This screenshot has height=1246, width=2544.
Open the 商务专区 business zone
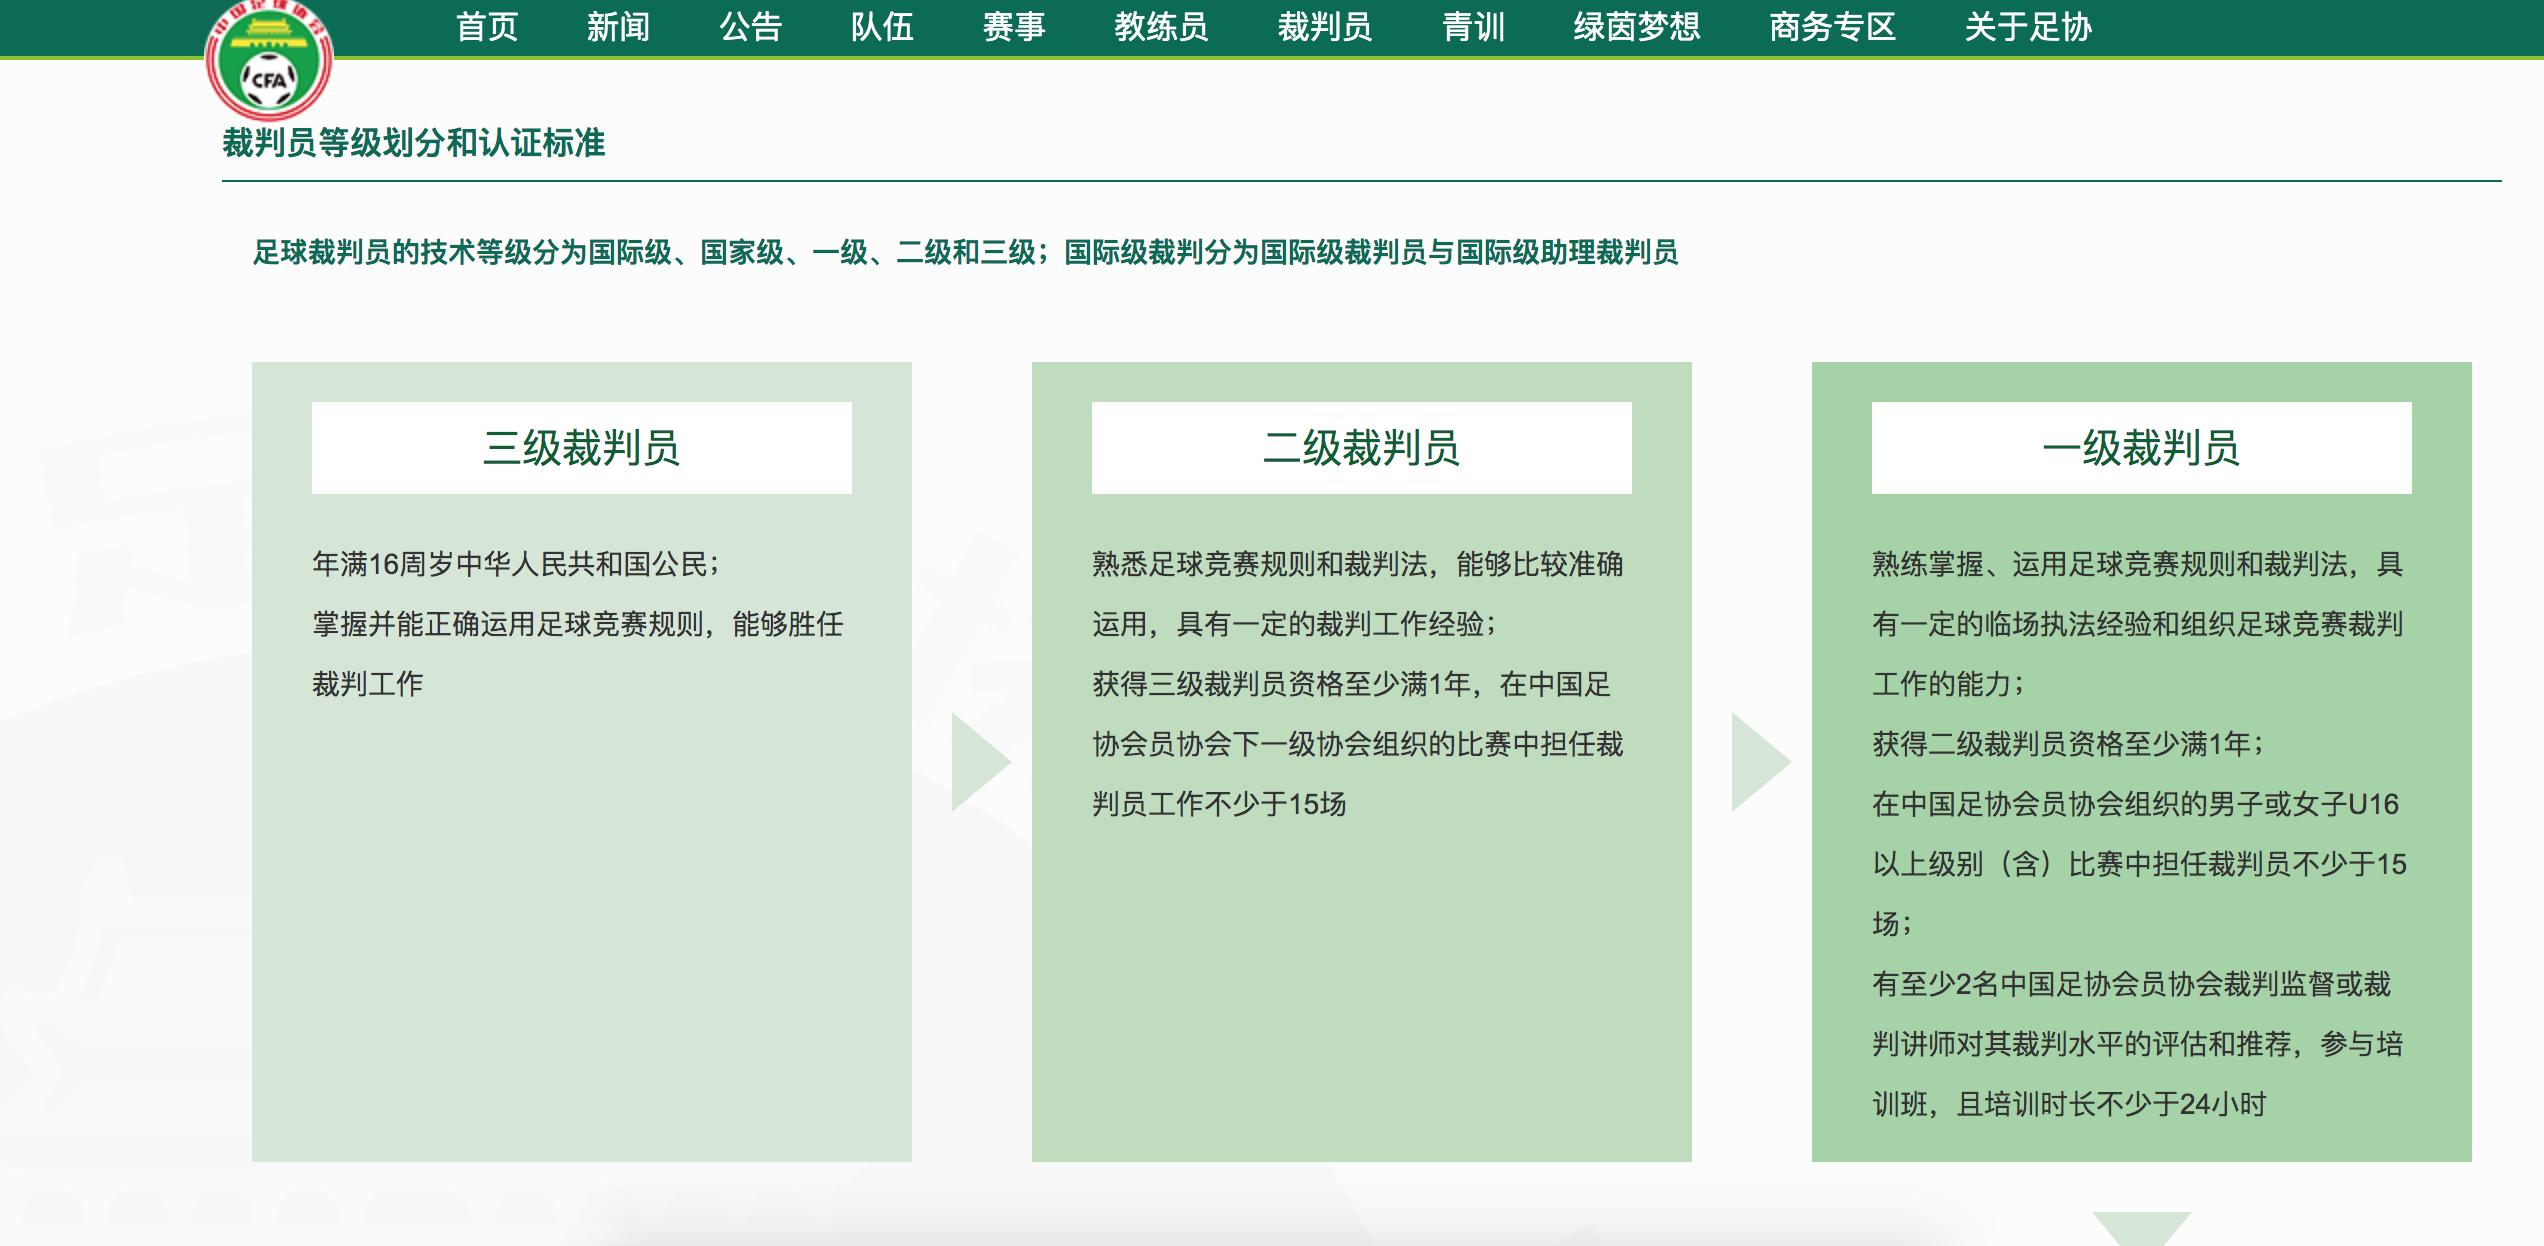[1832, 28]
